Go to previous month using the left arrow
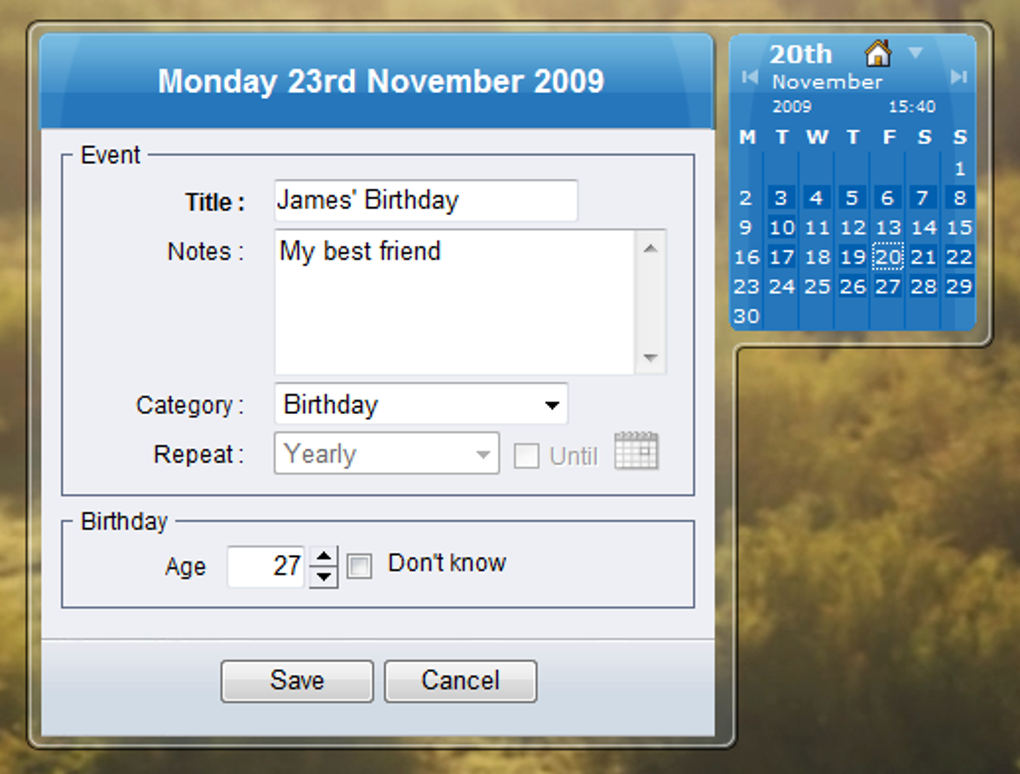This screenshot has height=774, width=1020. pos(750,77)
